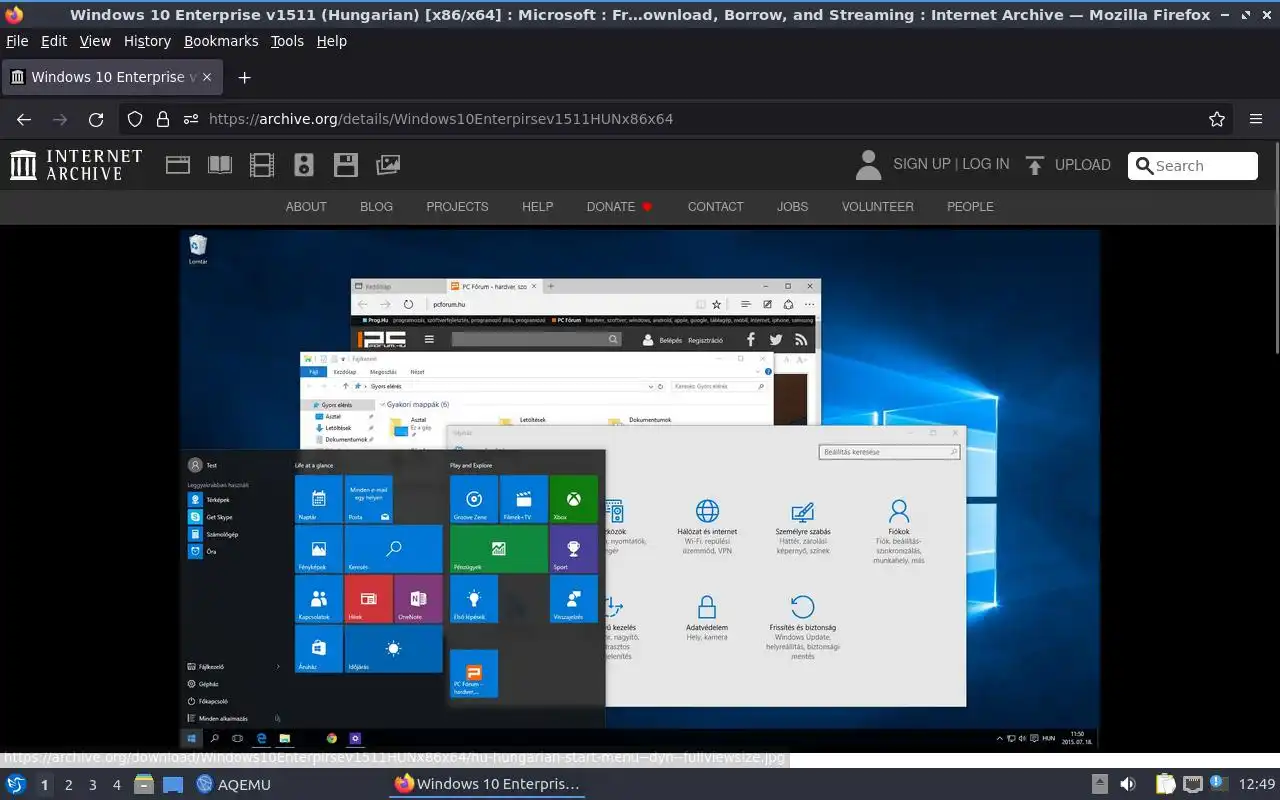Open the VOLUNTEER navigation link

tap(877, 207)
